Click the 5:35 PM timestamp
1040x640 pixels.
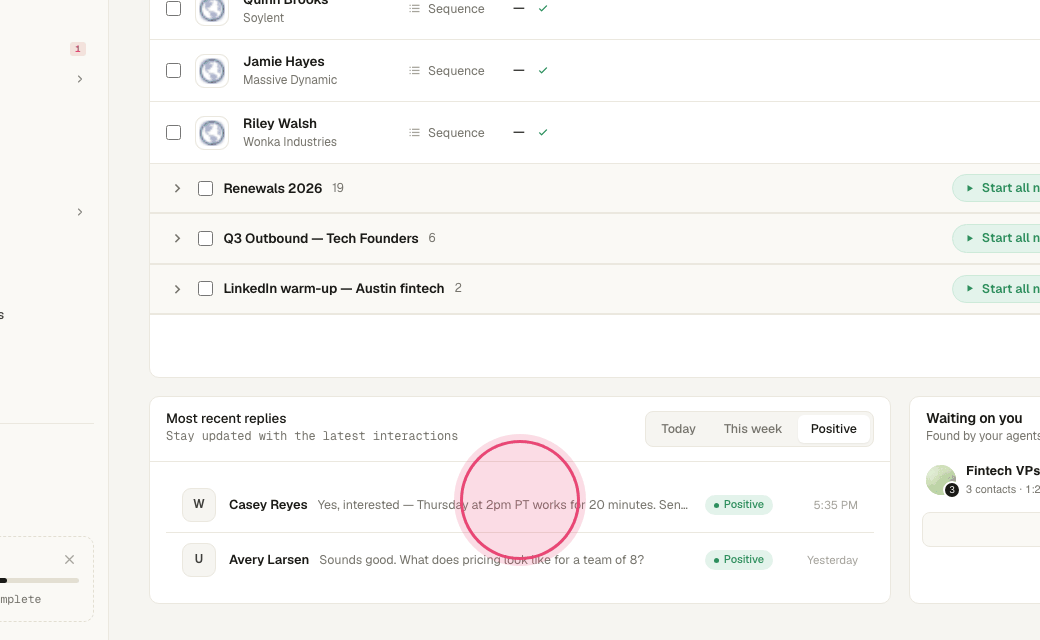[835, 505]
